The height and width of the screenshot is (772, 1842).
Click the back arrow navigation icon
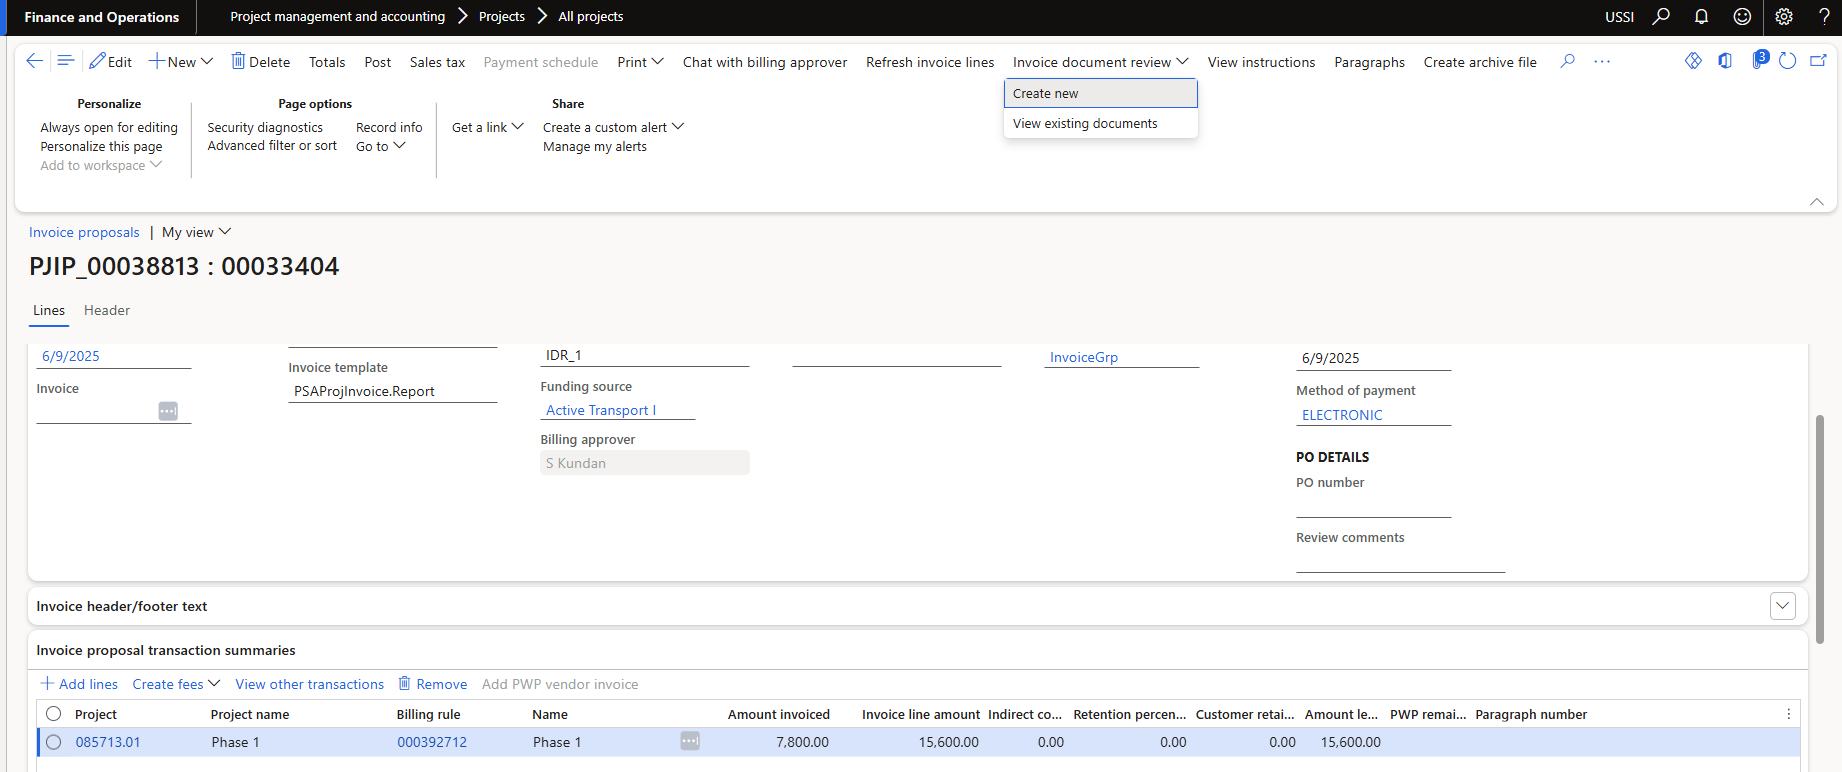coord(34,61)
